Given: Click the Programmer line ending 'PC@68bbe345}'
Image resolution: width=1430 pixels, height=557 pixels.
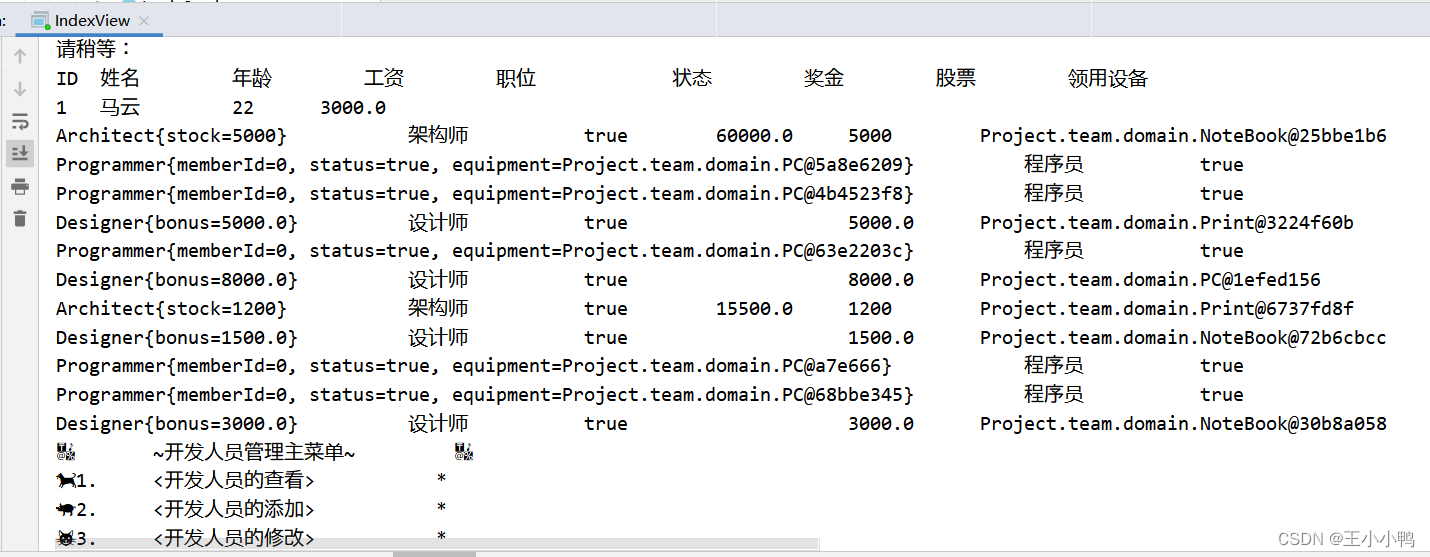Looking at the screenshot, I should point(485,395).
